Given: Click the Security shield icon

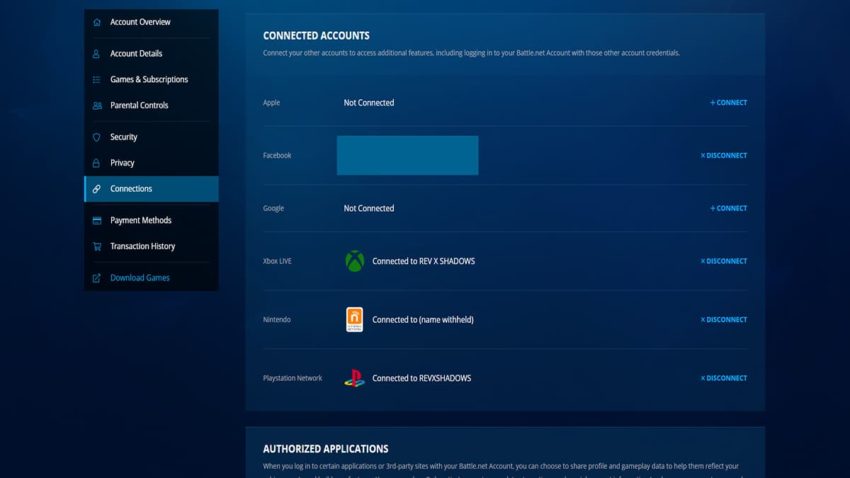Looking at the screenshot, I should click(96, 137).
